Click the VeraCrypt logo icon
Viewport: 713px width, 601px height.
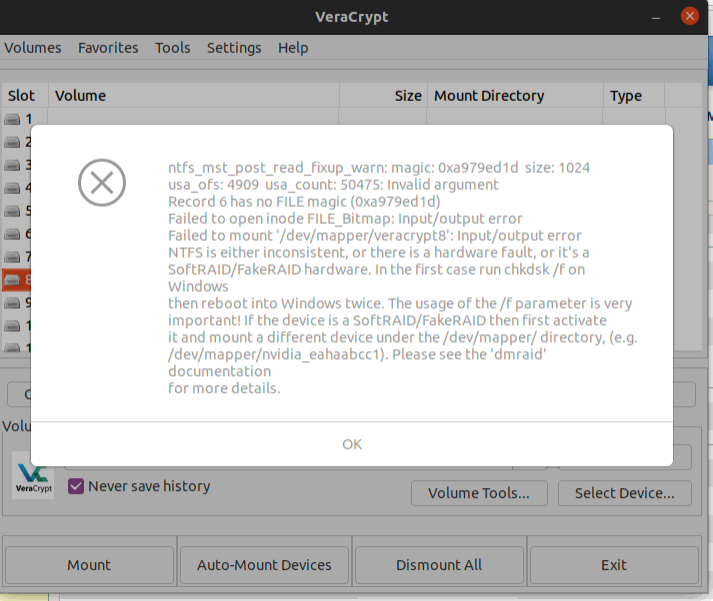click(x=33, y=476)
